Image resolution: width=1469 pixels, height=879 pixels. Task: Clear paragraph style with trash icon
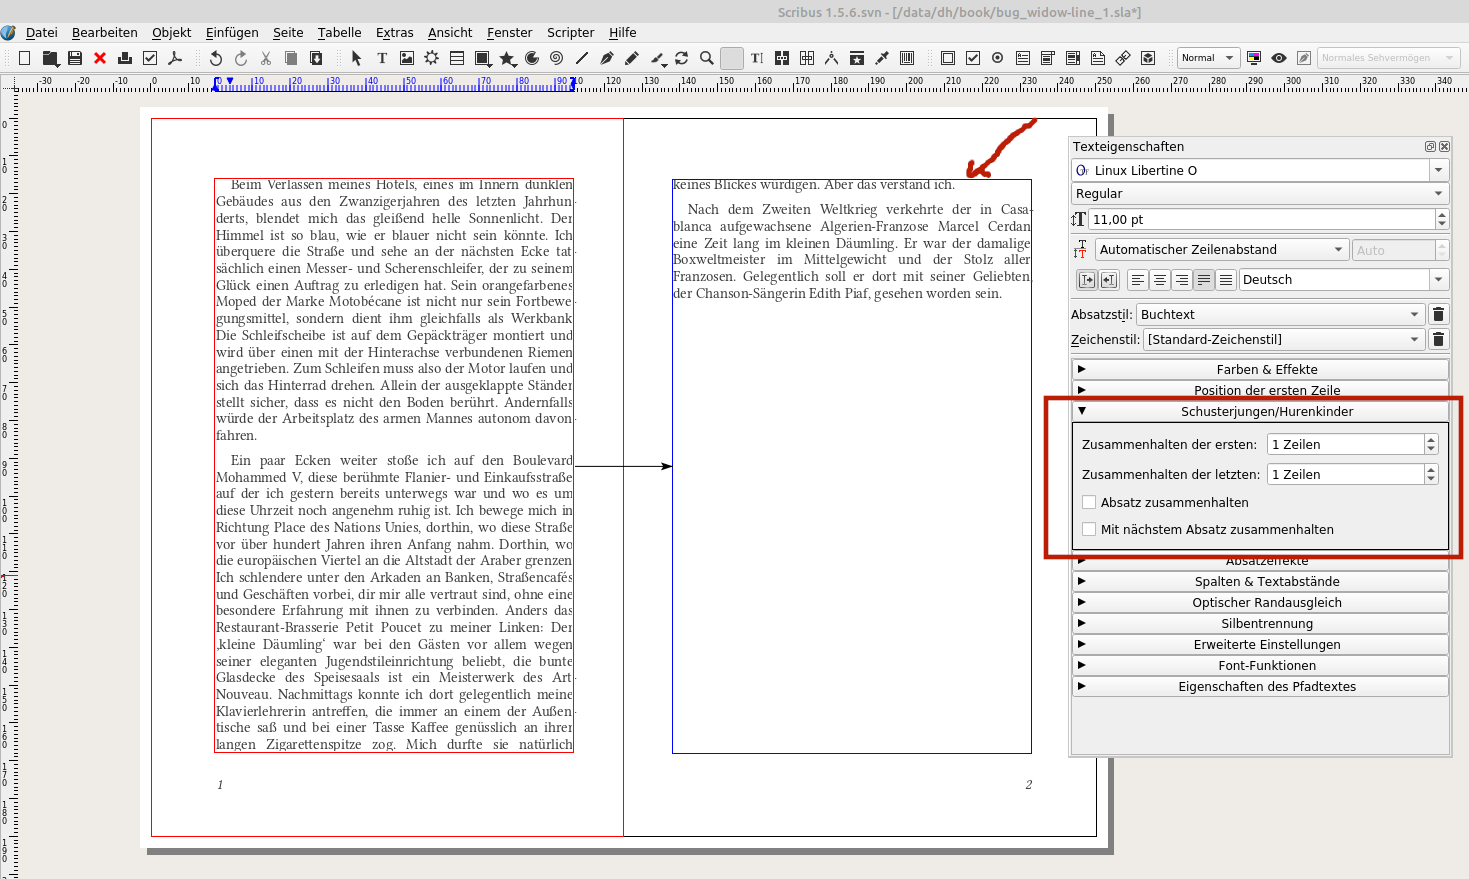click(1438, 314)
